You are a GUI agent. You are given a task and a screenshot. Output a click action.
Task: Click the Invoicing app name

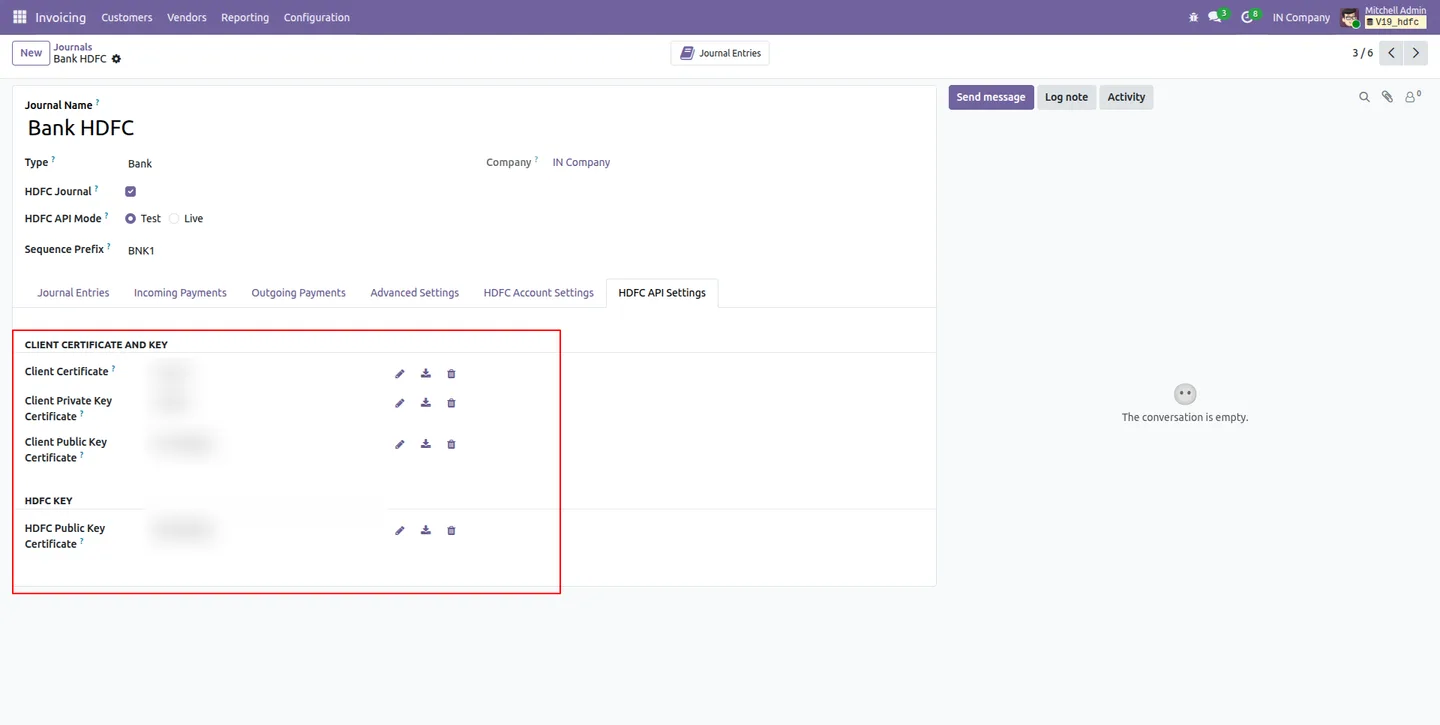(x=60, y=17)
